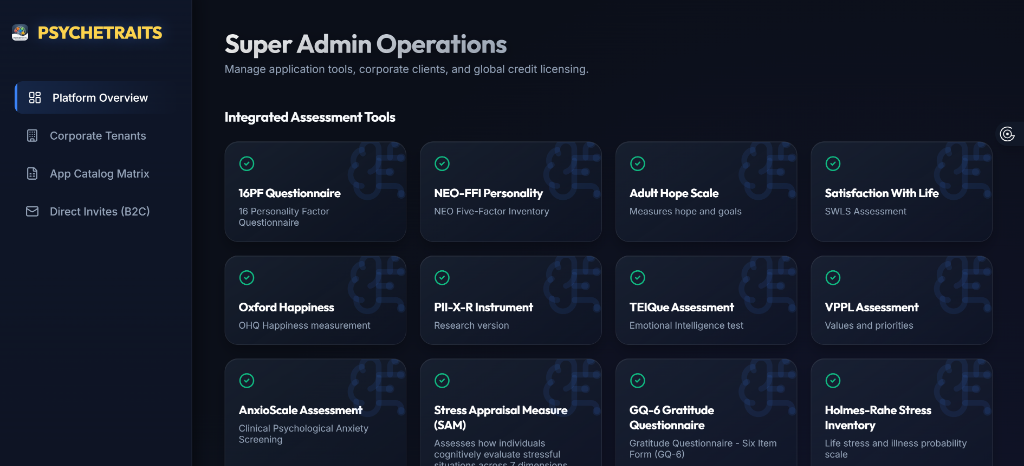Open the Oxford Happiness title
The height and width of the screenshot is (466, 1024).
(286, 307)
